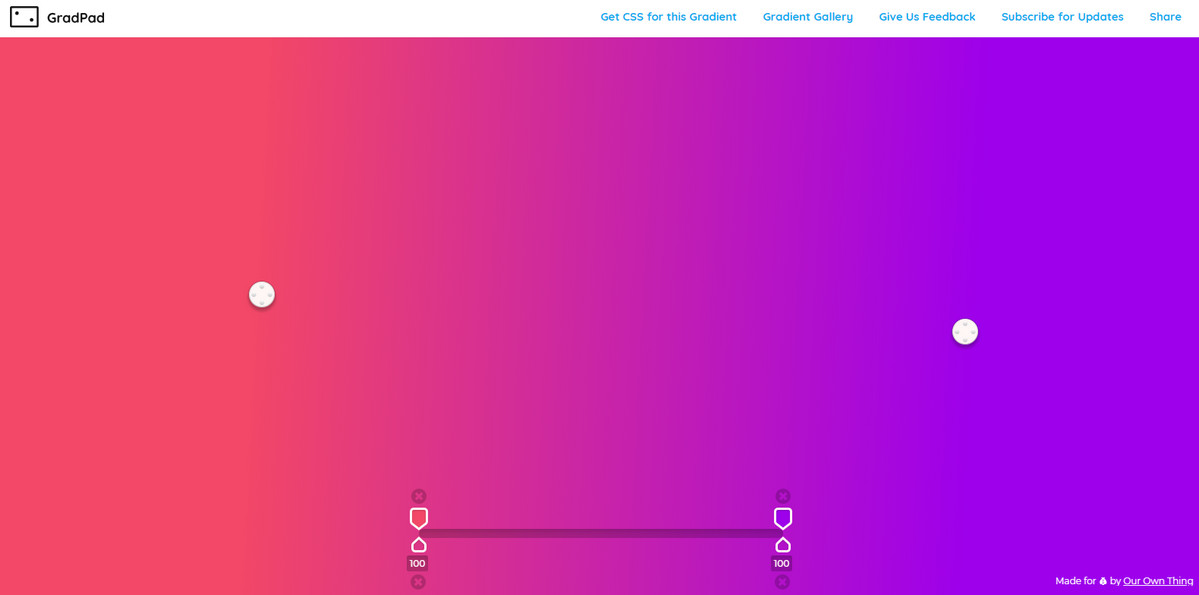1199x595 pixels.
Task: Click the Share link
Action: coord(1165,17)
